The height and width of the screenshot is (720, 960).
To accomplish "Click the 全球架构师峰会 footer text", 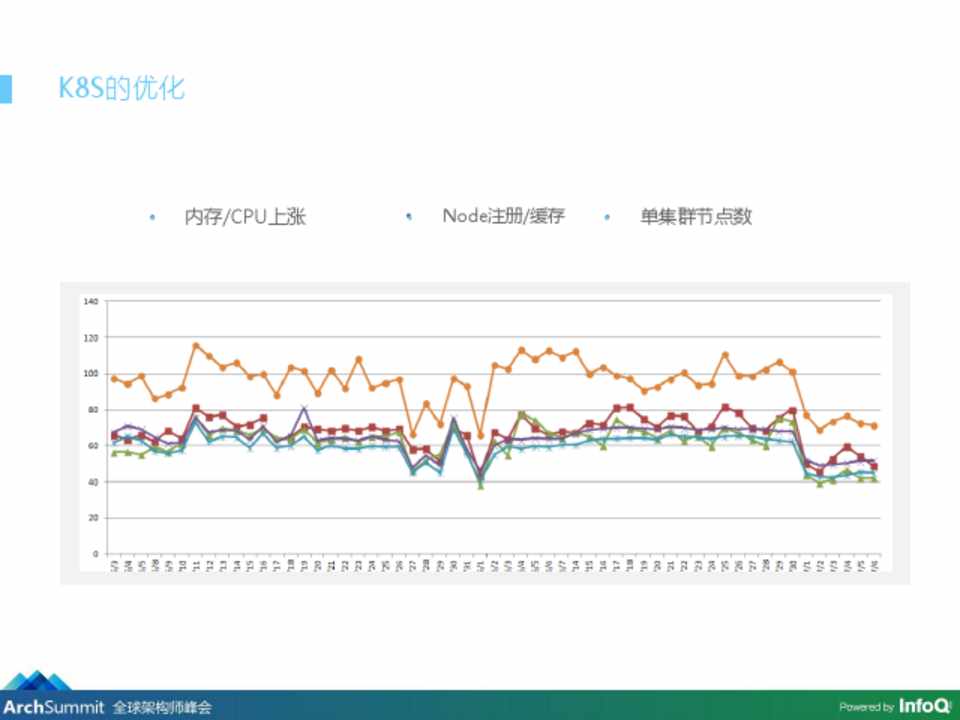I will click(x=162, y=707).
